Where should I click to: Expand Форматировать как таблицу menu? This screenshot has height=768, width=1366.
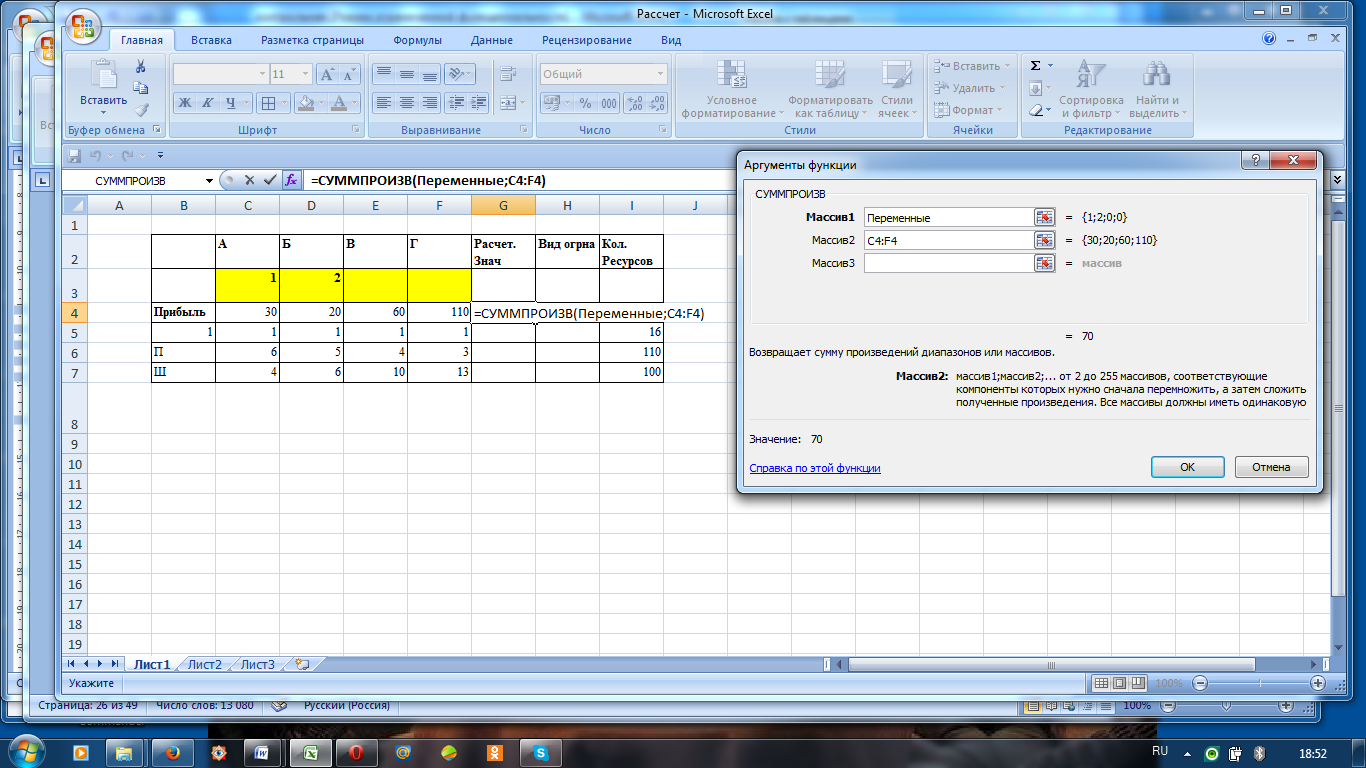(x=830, y=90)
